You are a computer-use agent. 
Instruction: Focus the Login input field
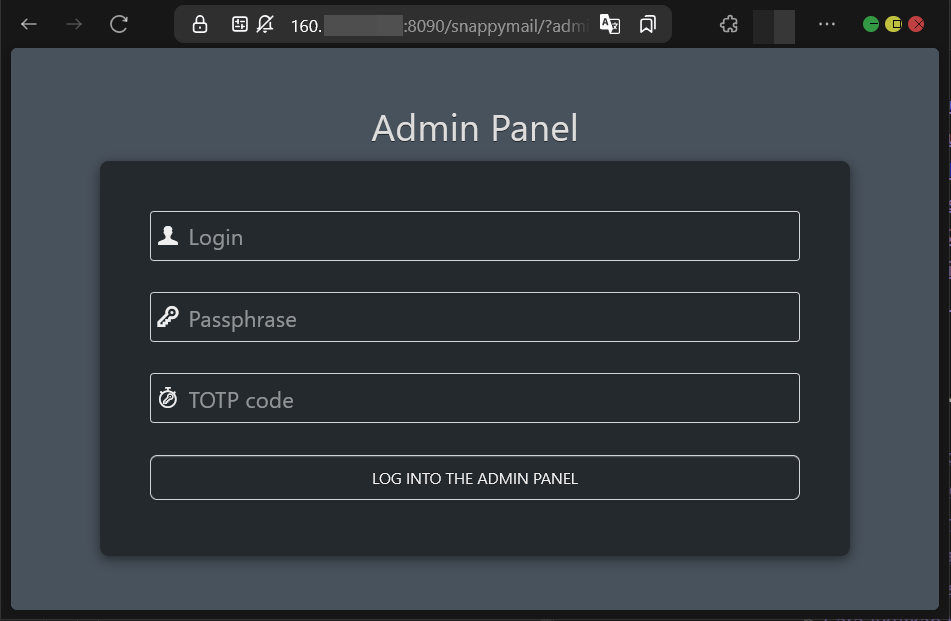pos(475,236)
